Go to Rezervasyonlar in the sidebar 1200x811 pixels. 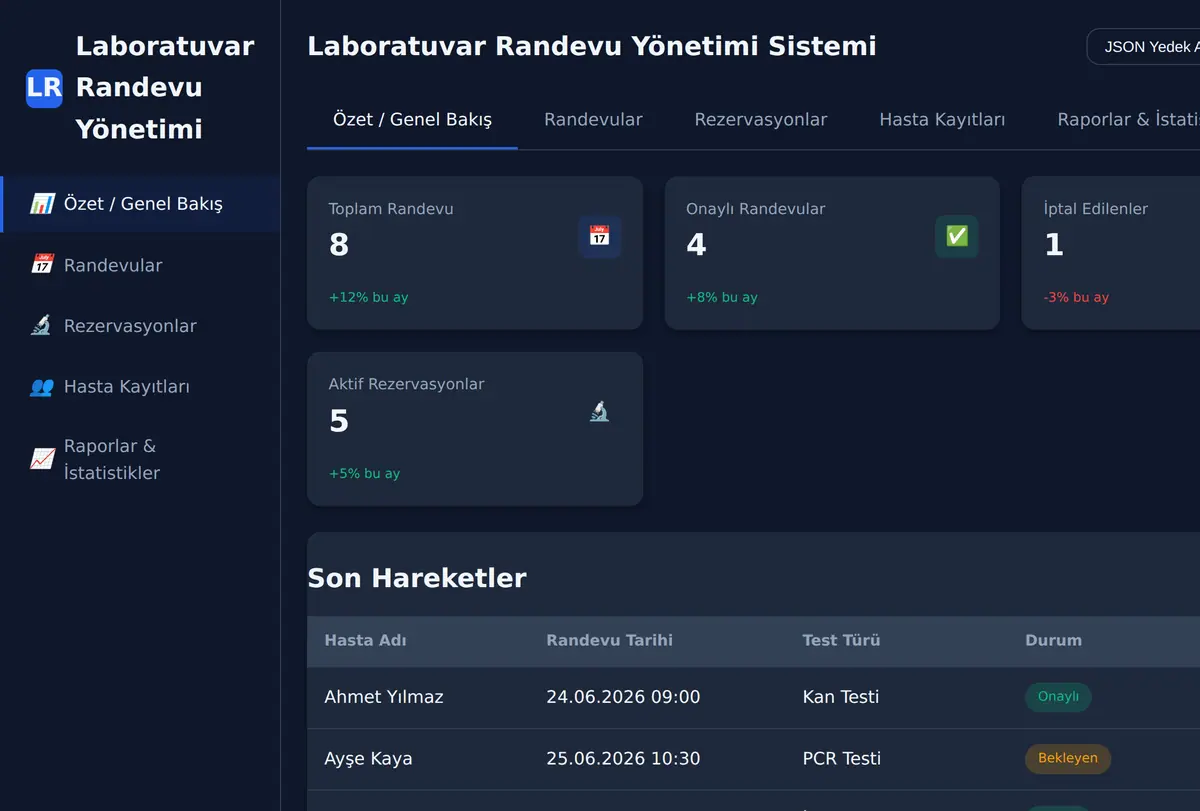(x=141, y=326)
